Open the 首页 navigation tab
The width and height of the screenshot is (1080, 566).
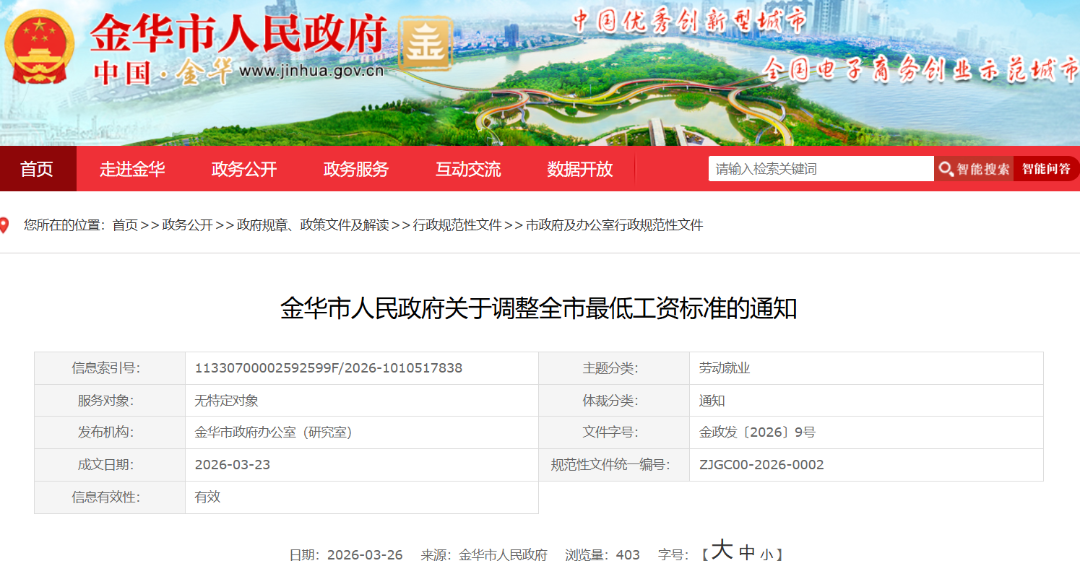click(37, 169)
